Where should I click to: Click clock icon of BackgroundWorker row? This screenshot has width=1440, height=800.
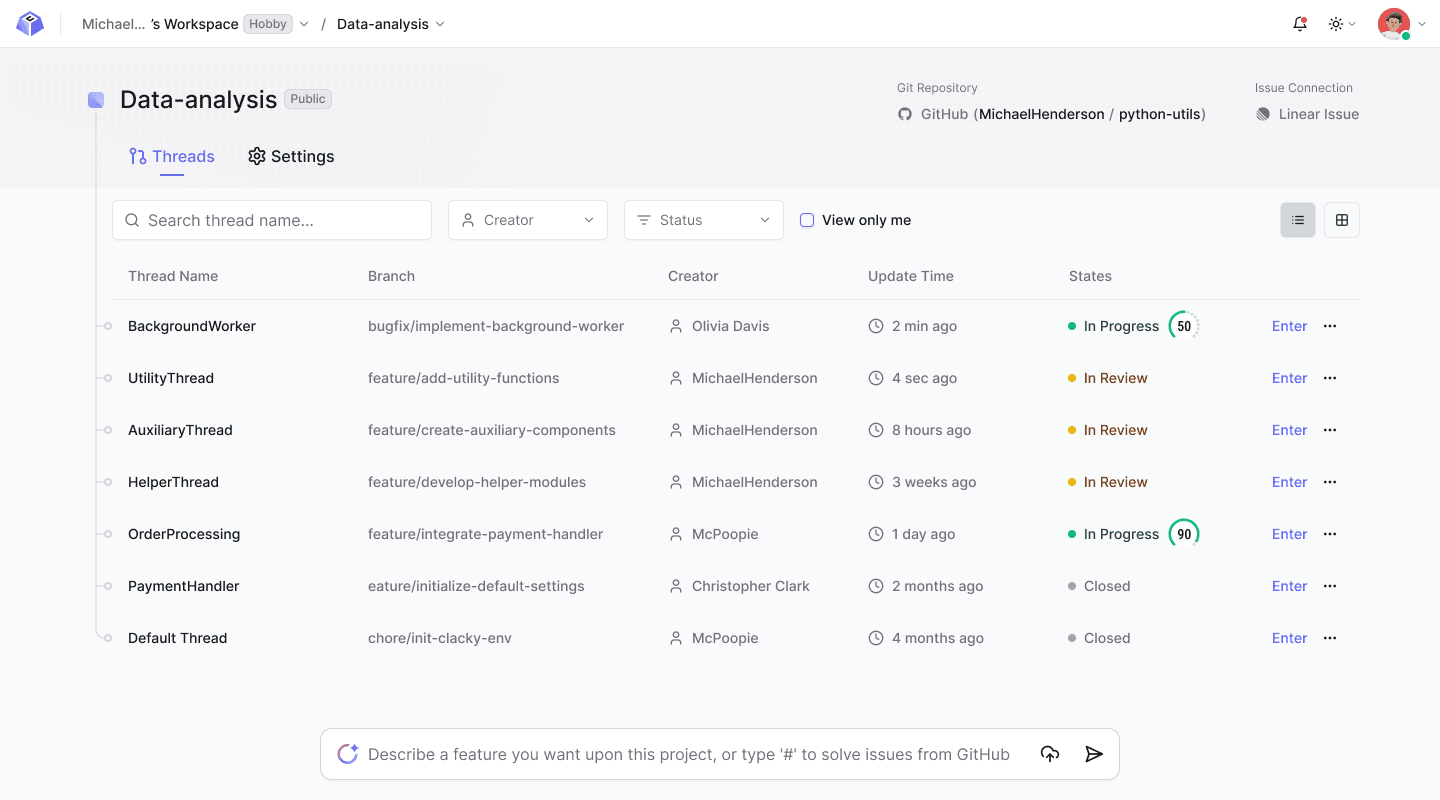click(x=876, y=326)
